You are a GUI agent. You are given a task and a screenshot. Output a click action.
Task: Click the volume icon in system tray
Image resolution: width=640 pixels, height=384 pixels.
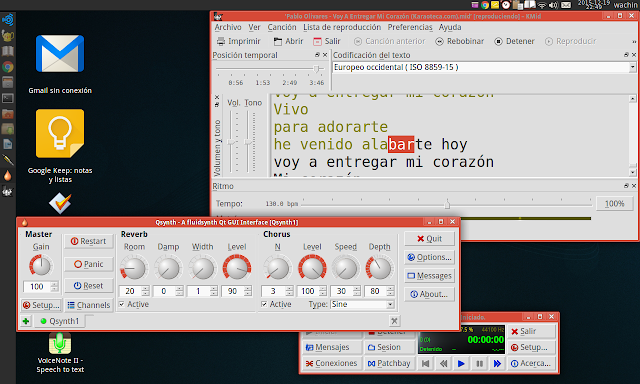[553, 5]
